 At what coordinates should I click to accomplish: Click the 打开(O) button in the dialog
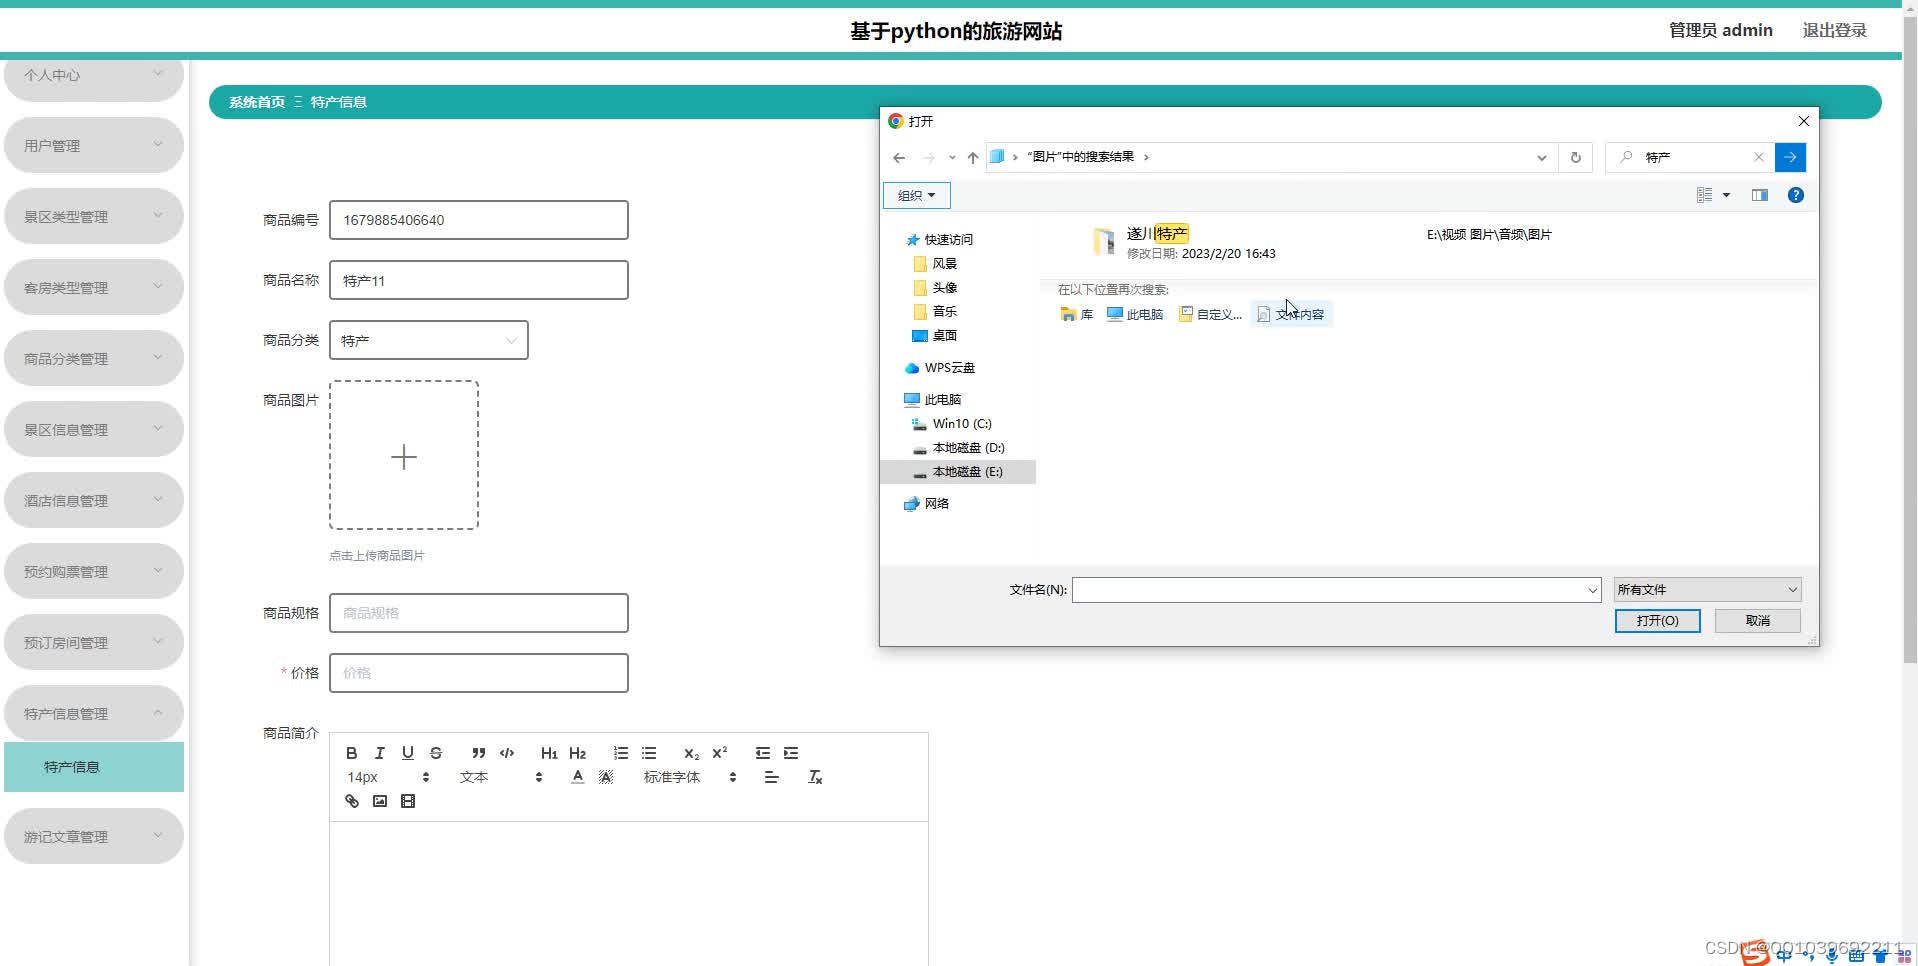[x=1657, y=621]
